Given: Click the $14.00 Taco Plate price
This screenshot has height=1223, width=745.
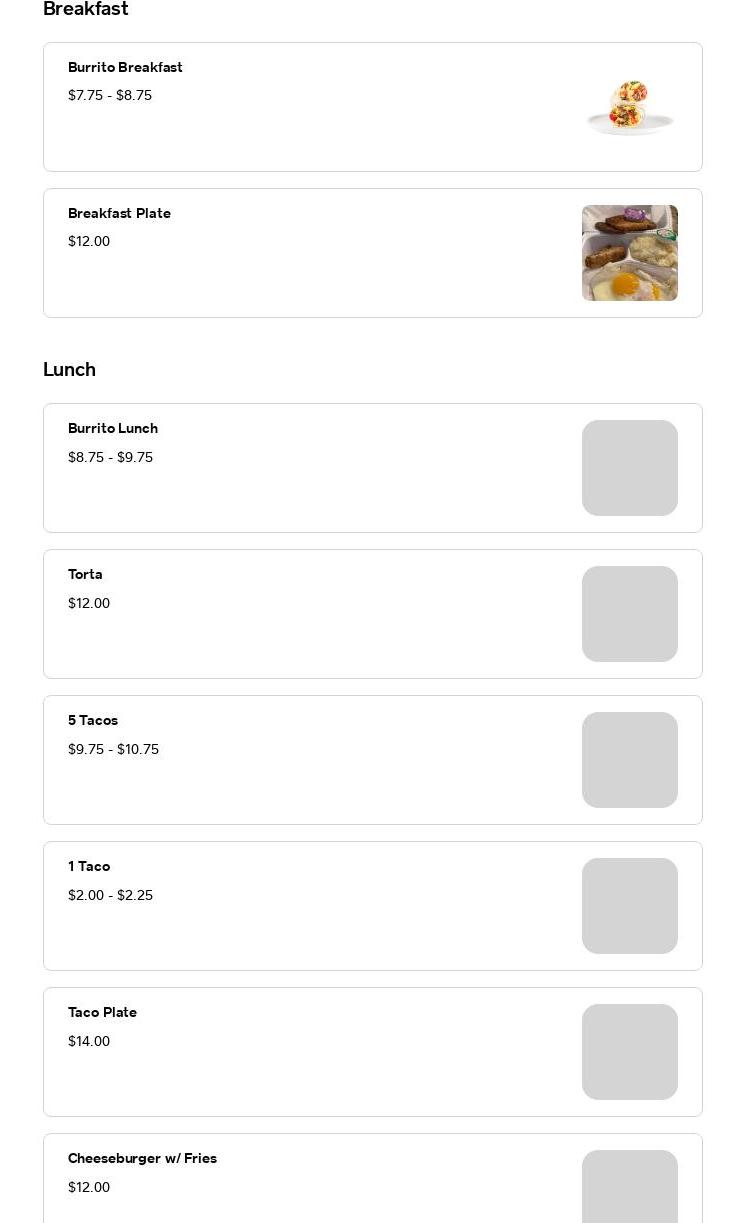Looking at the screenshot, I should tap(89, 1042).
